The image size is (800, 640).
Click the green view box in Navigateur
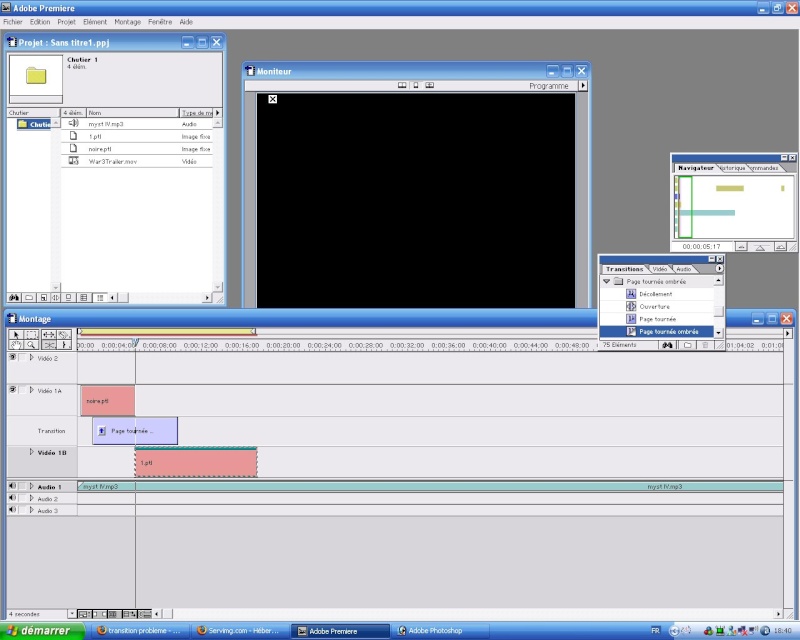pyautogui.click(x=685, y=207)
